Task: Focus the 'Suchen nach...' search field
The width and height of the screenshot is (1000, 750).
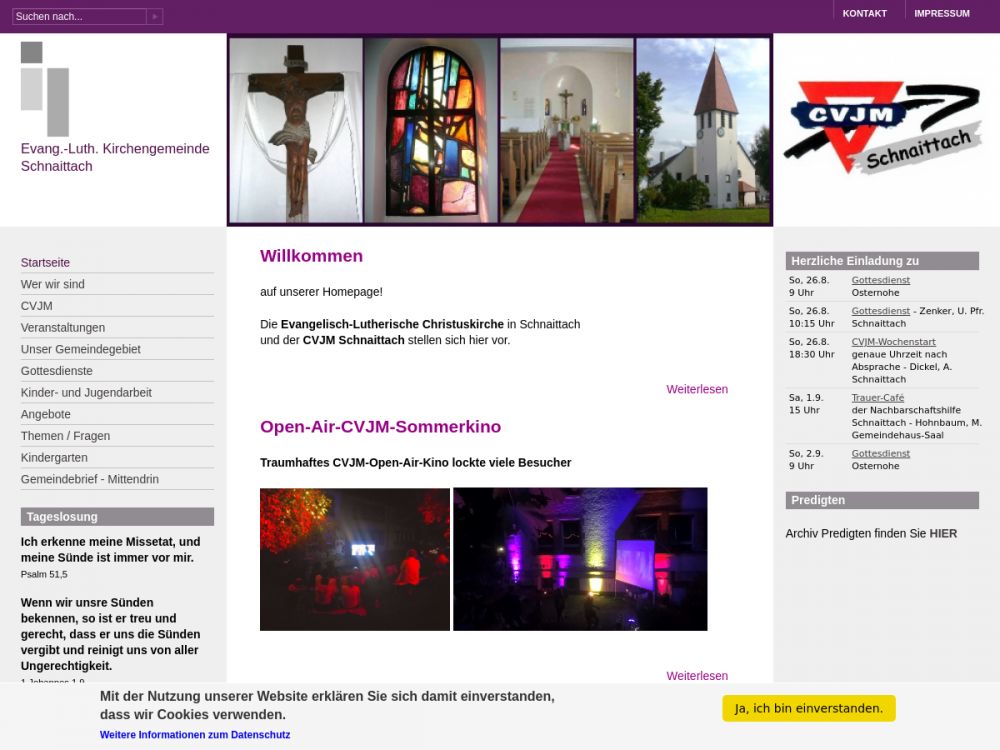Action: click(79, 16)
